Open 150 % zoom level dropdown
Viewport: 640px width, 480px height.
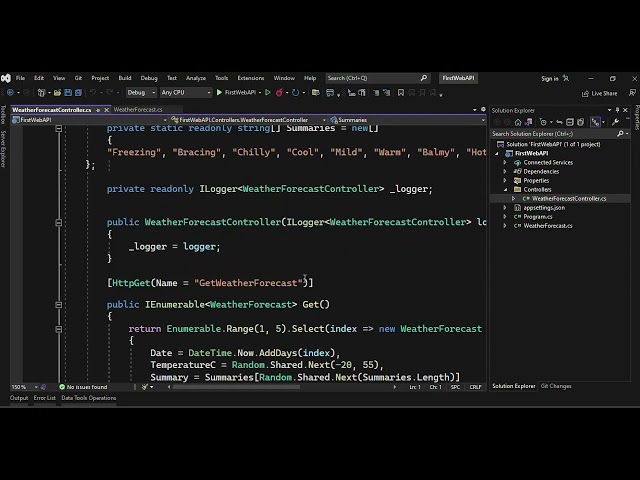[x=24, y=387]
